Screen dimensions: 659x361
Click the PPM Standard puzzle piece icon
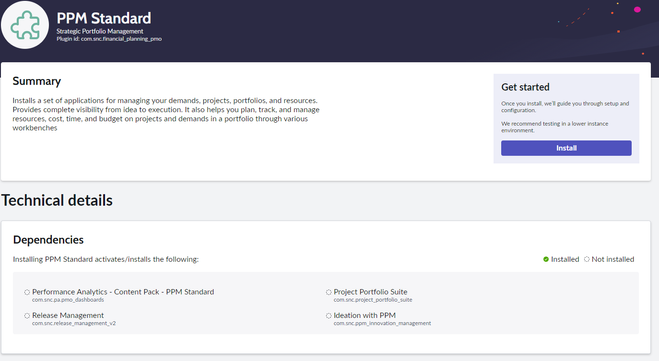coord(25,25)
